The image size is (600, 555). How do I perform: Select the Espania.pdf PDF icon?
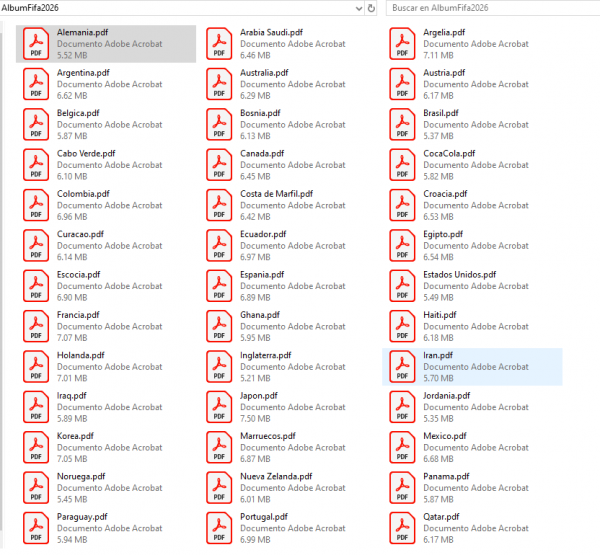click(x=219, y=286)
